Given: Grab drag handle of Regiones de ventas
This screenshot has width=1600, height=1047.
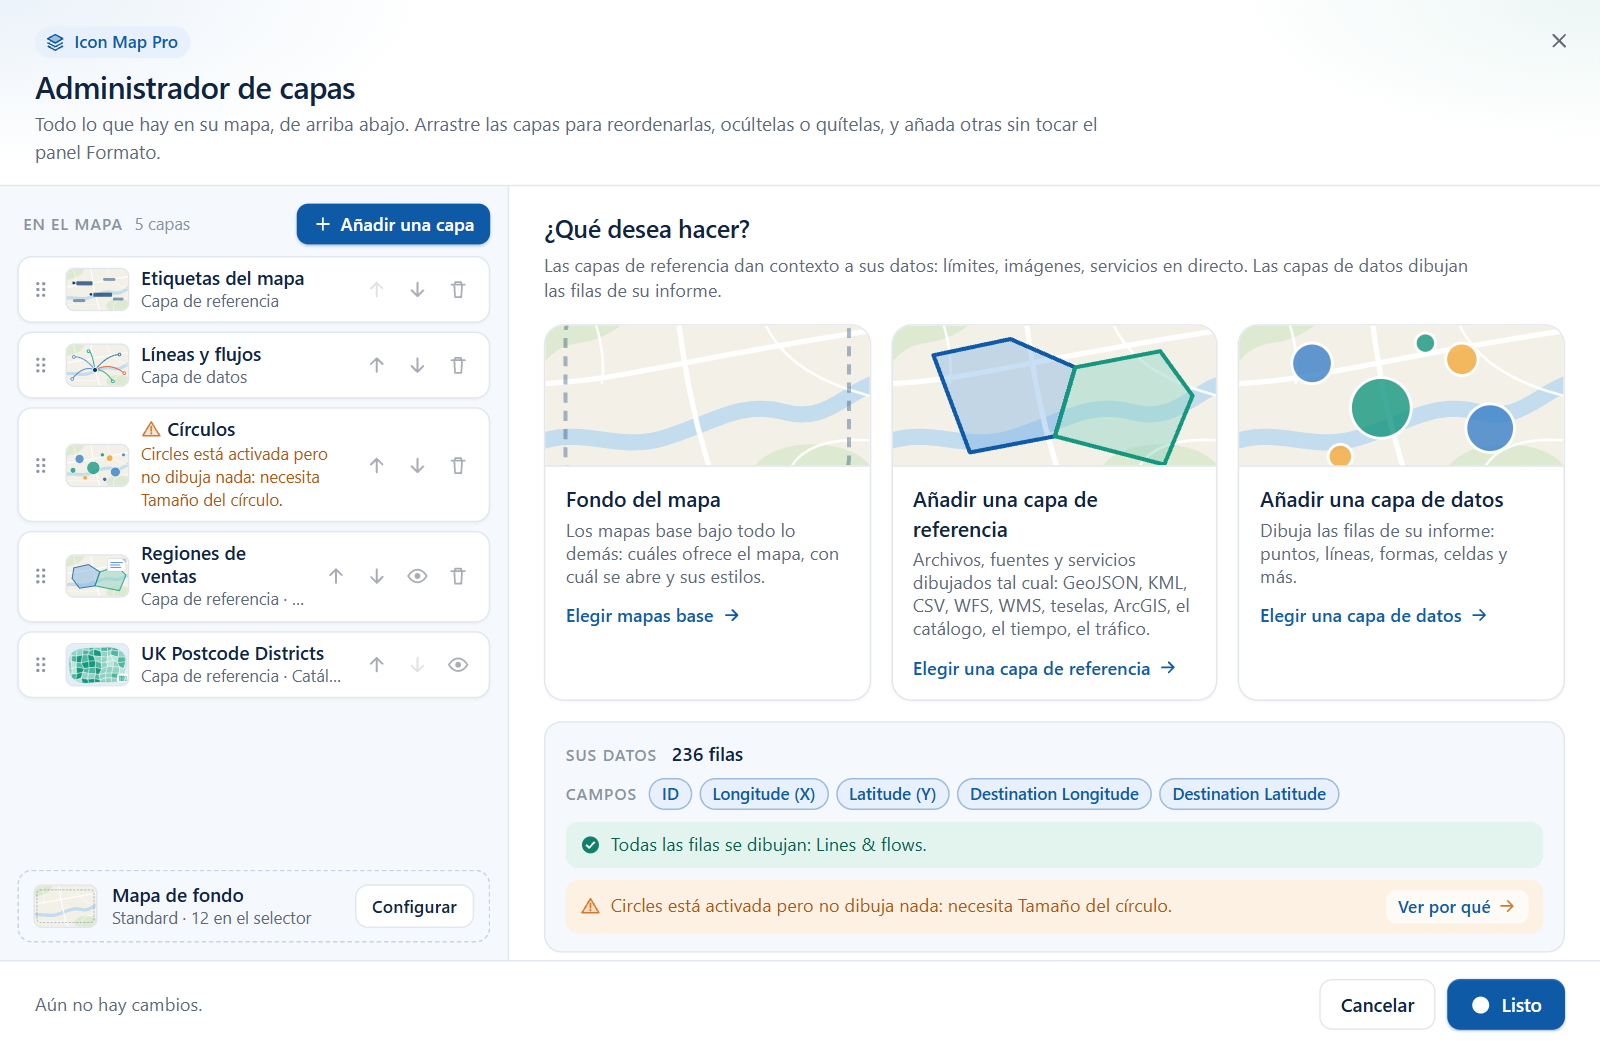Looking at the screenshot, I should coord(41,576).
